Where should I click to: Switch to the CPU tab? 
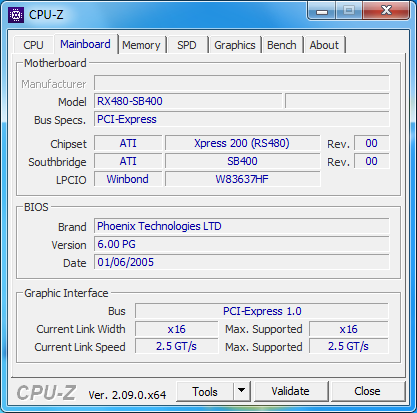point(33,45)
